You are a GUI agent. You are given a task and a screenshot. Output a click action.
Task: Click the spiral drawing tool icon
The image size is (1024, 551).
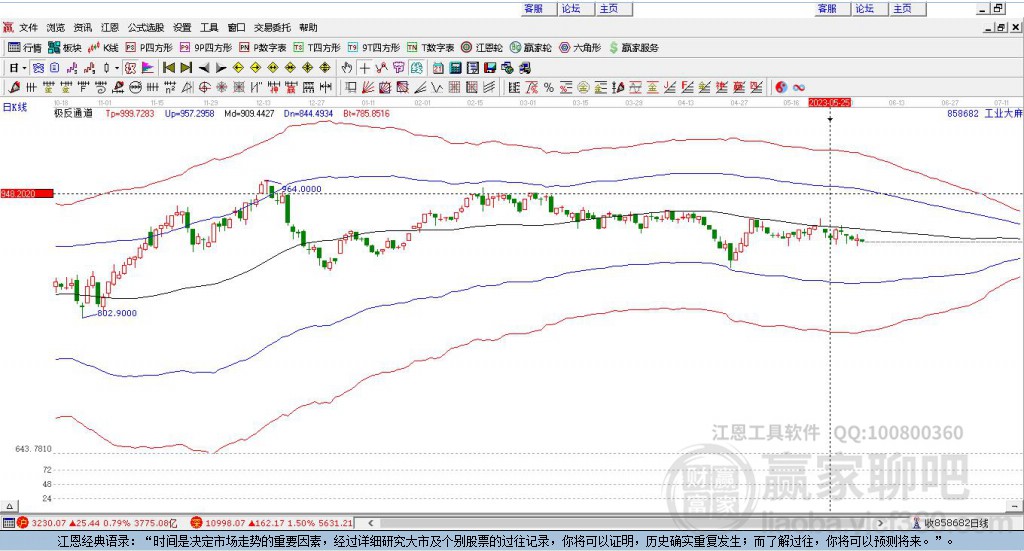[101, 87]
